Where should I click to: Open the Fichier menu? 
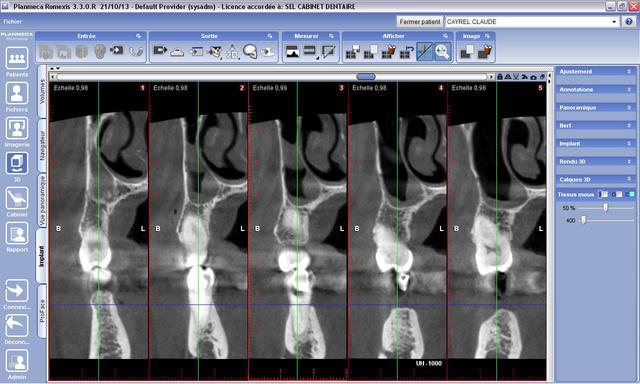click(13, 22)
